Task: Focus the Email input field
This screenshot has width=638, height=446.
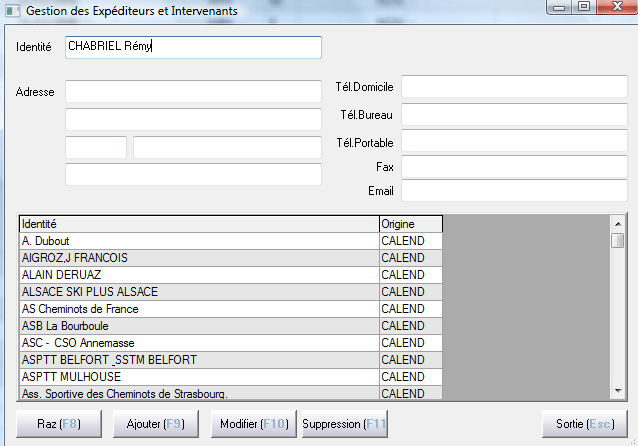Action: tap(513, 191)
